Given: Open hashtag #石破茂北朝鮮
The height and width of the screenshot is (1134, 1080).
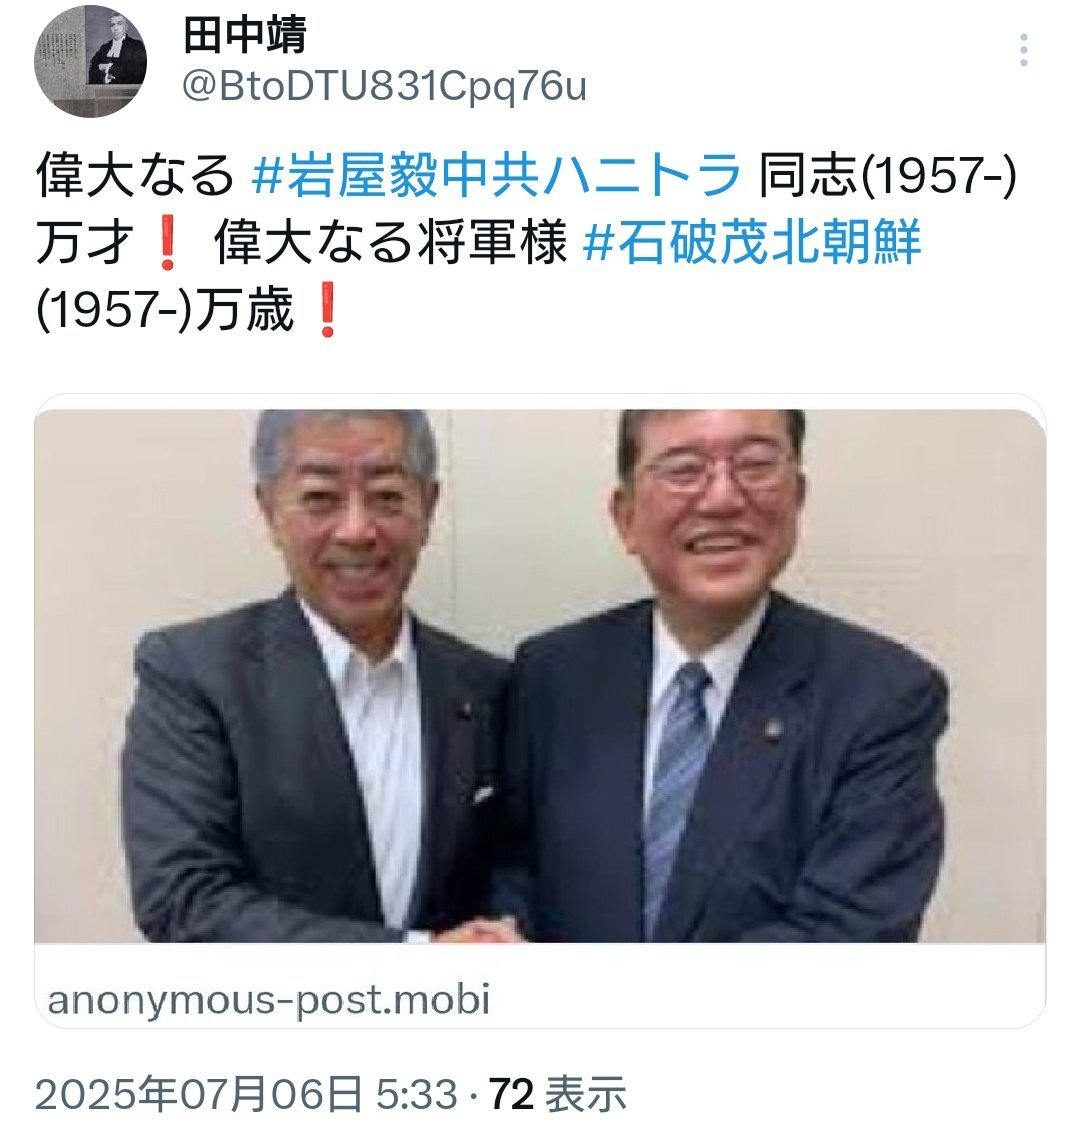Looking at the screenshot, I should [x=752, y=242].
